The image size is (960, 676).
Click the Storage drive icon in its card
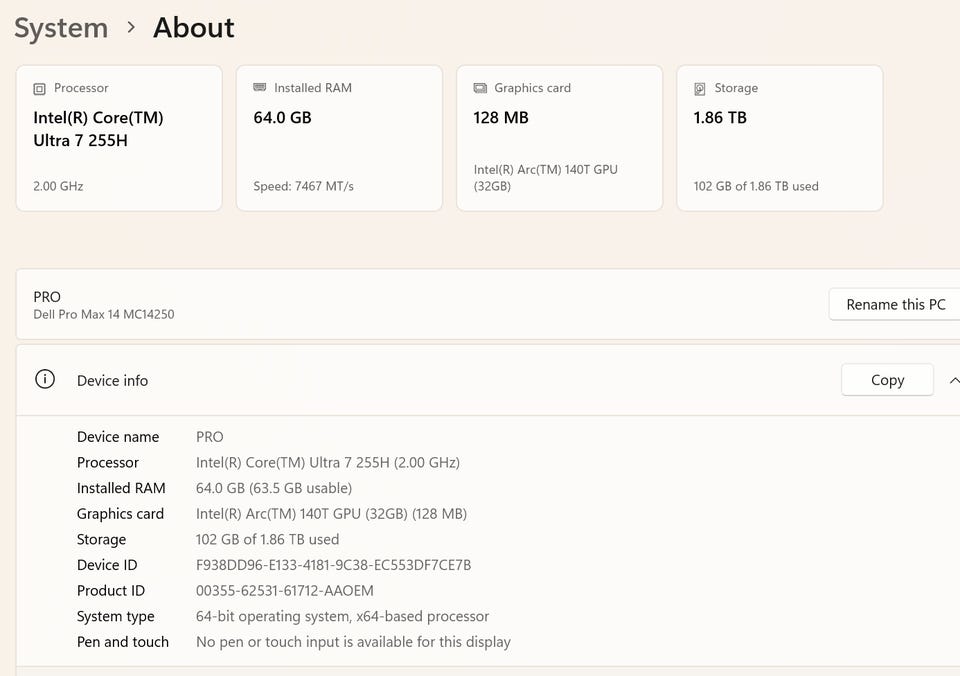[700, 89]
